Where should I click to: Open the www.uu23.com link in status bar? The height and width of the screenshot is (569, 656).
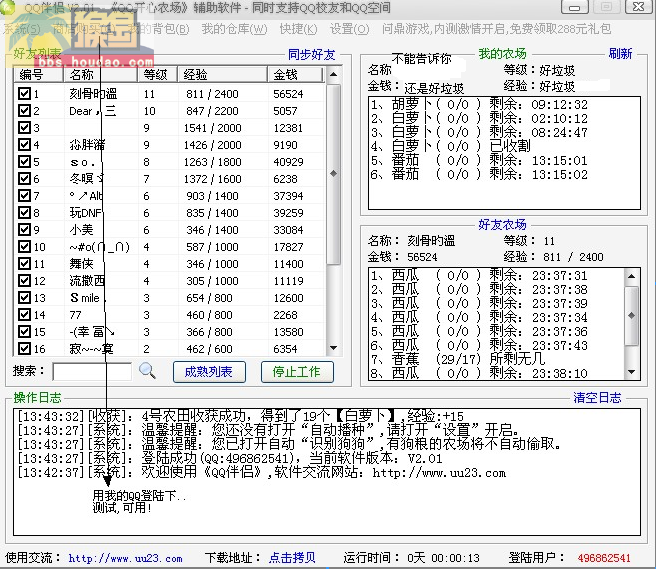[x=126, y=558]
